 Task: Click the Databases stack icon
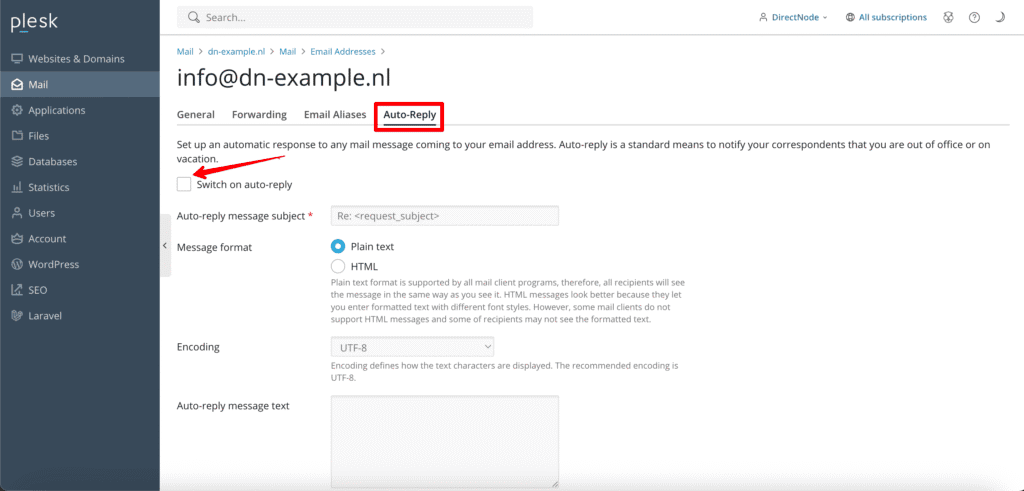point(17,162)
